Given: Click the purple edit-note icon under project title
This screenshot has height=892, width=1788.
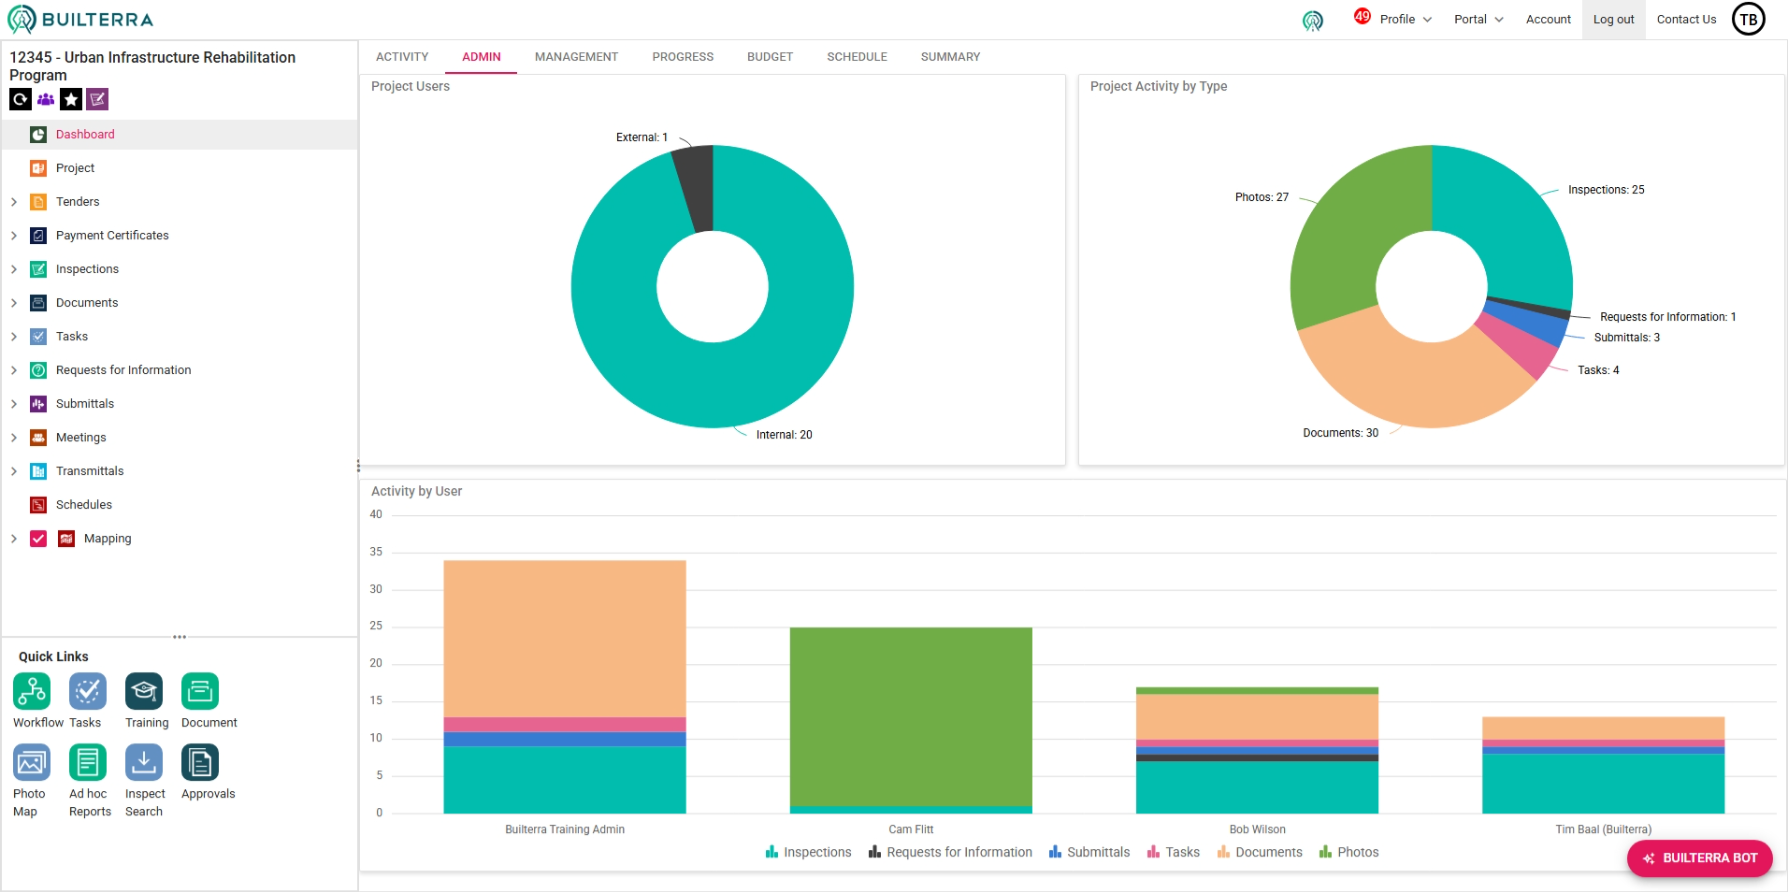Looking at the screenshot, I should [97, 99].
